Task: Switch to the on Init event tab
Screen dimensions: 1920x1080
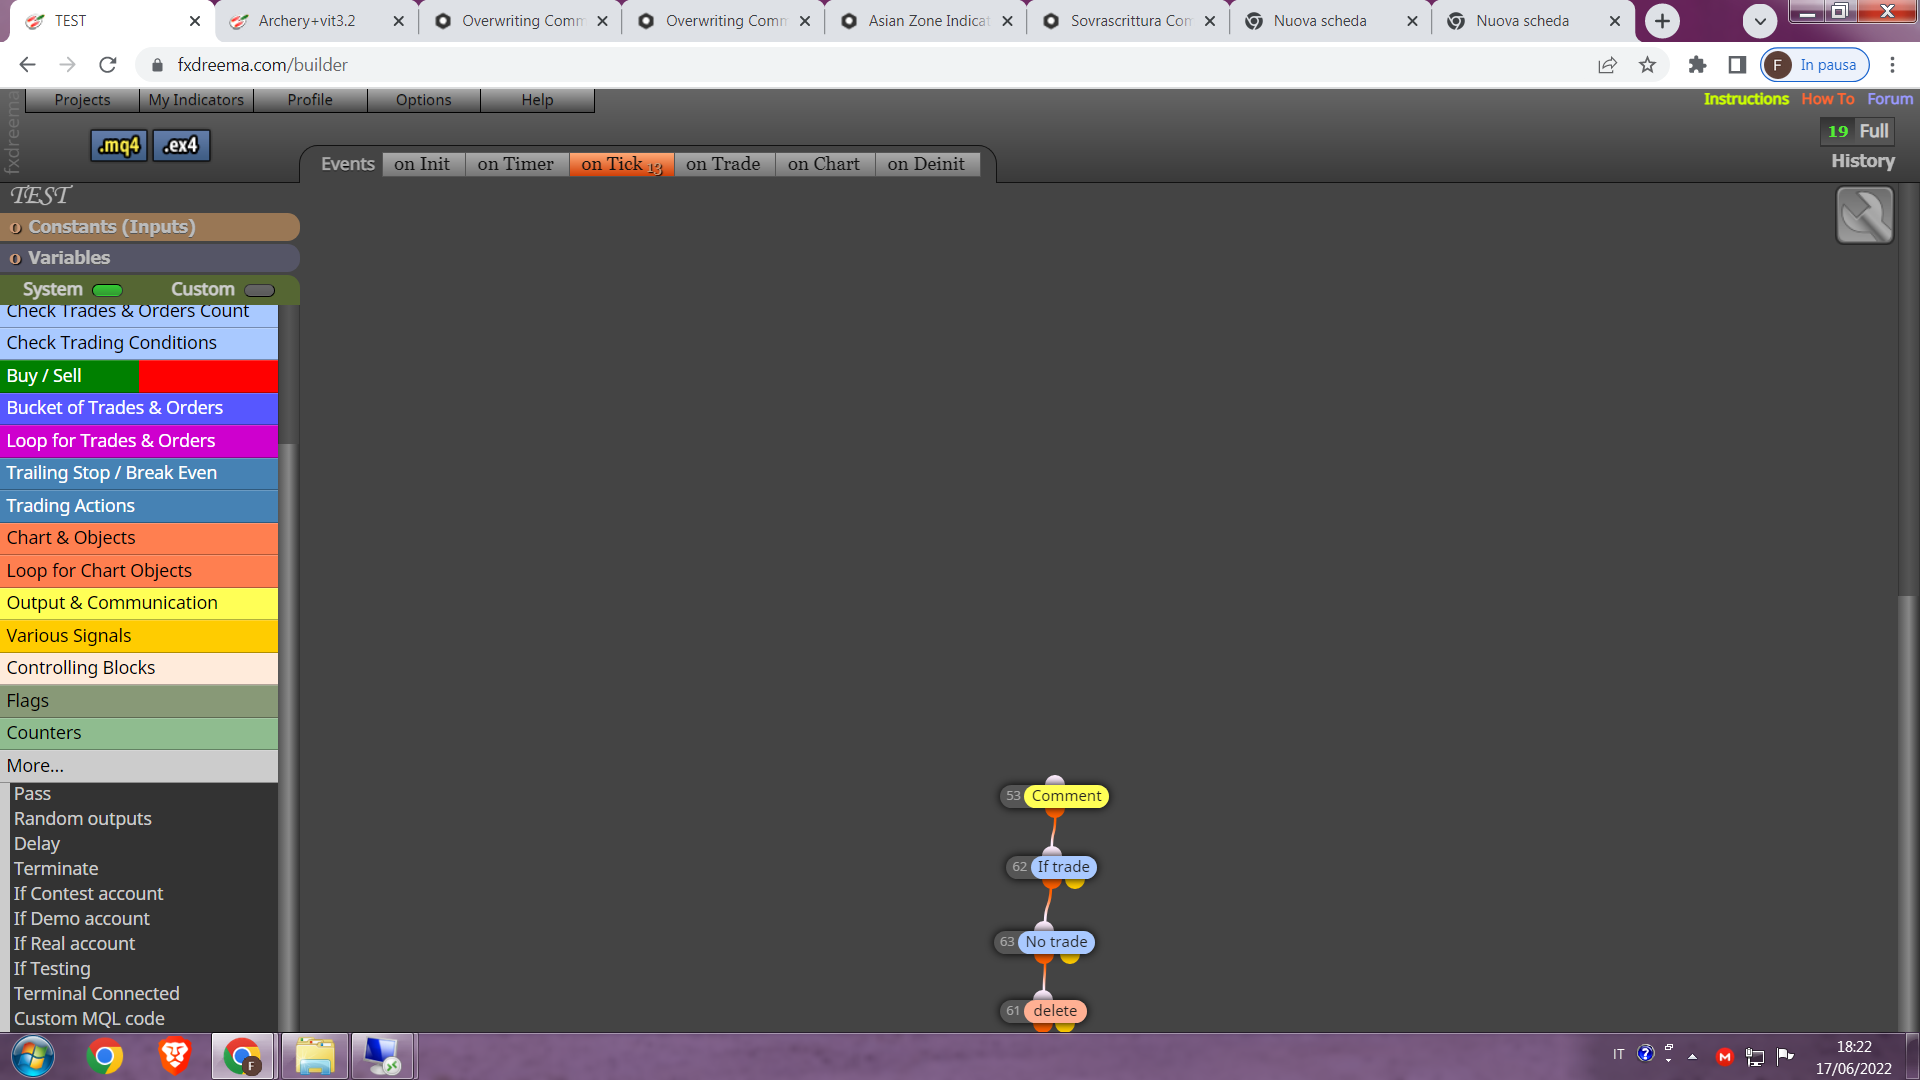Action: pos(422,164)
